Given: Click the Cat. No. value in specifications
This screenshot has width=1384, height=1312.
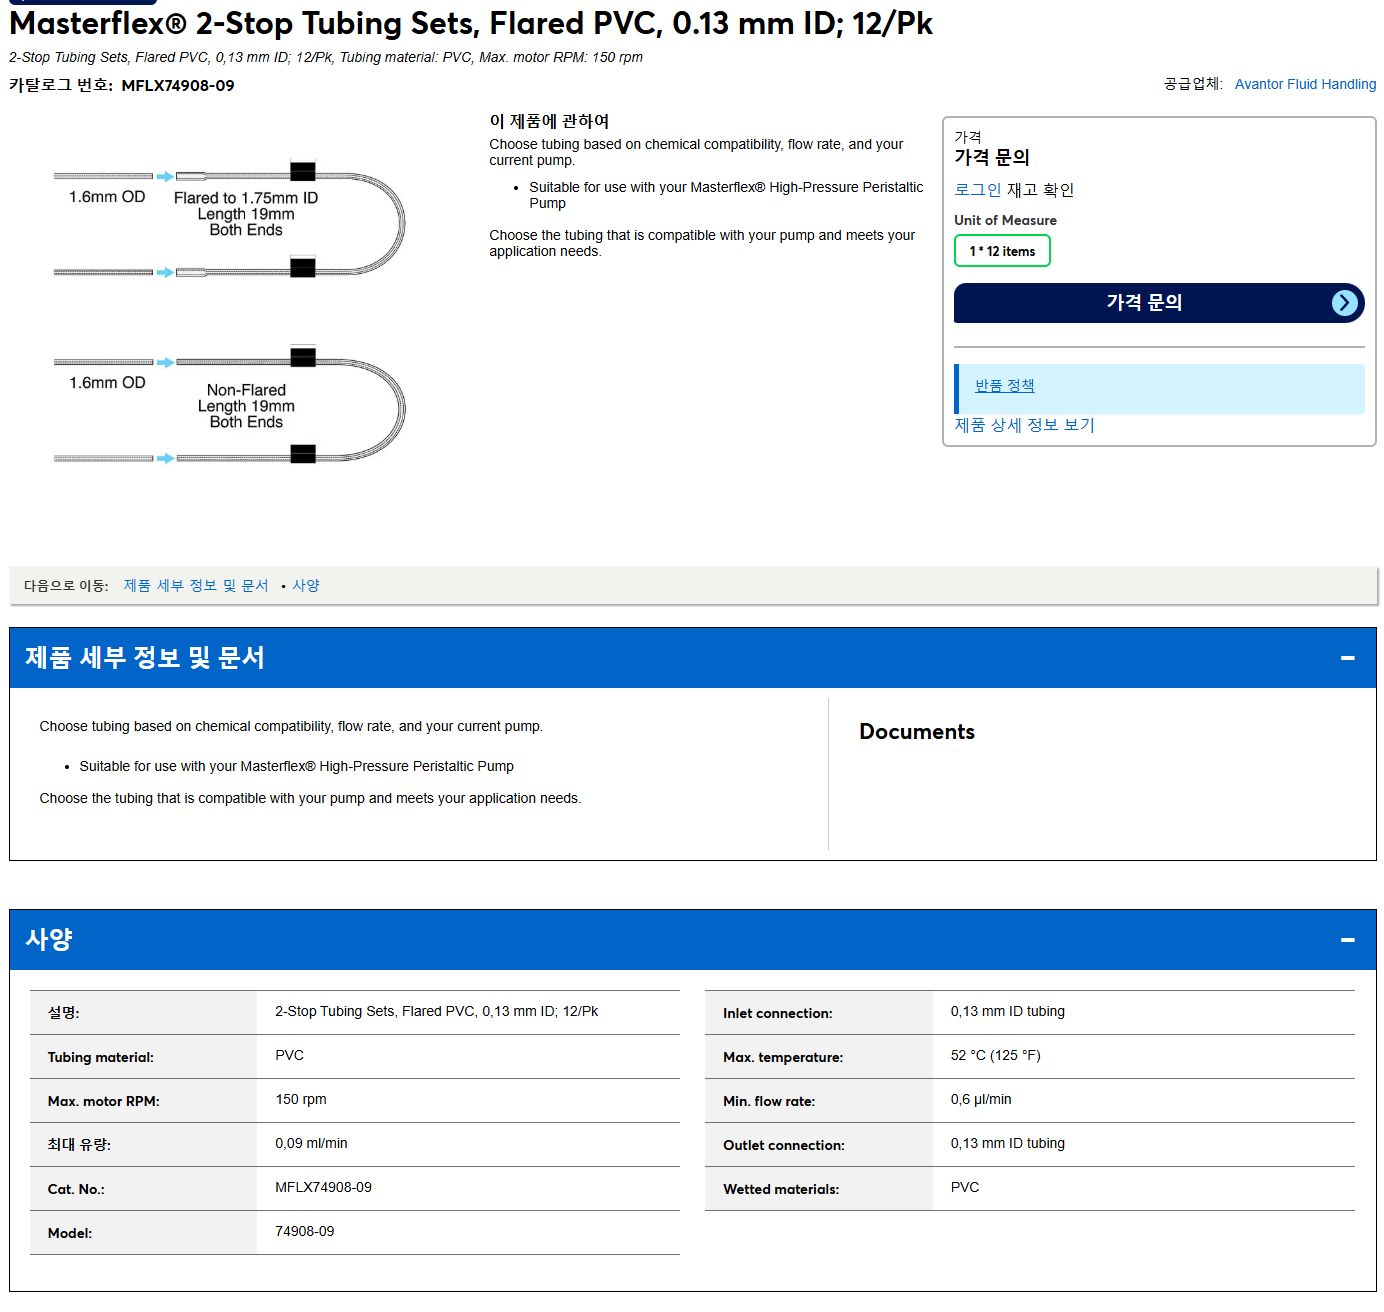Looking at the screenshot, I should point(323,1188).
